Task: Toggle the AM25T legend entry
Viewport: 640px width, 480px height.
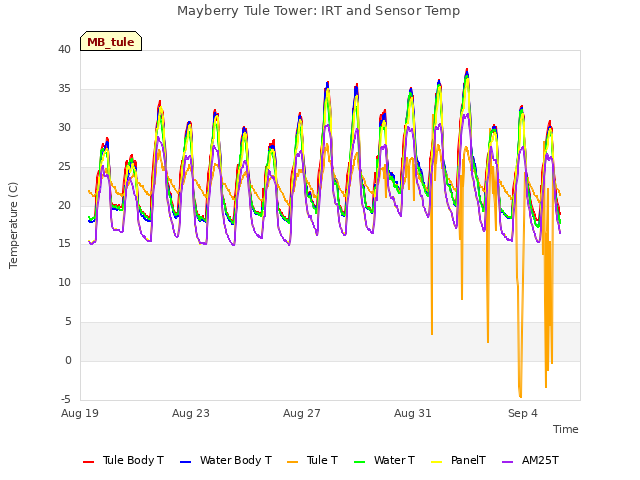Action: click(530, 460)
